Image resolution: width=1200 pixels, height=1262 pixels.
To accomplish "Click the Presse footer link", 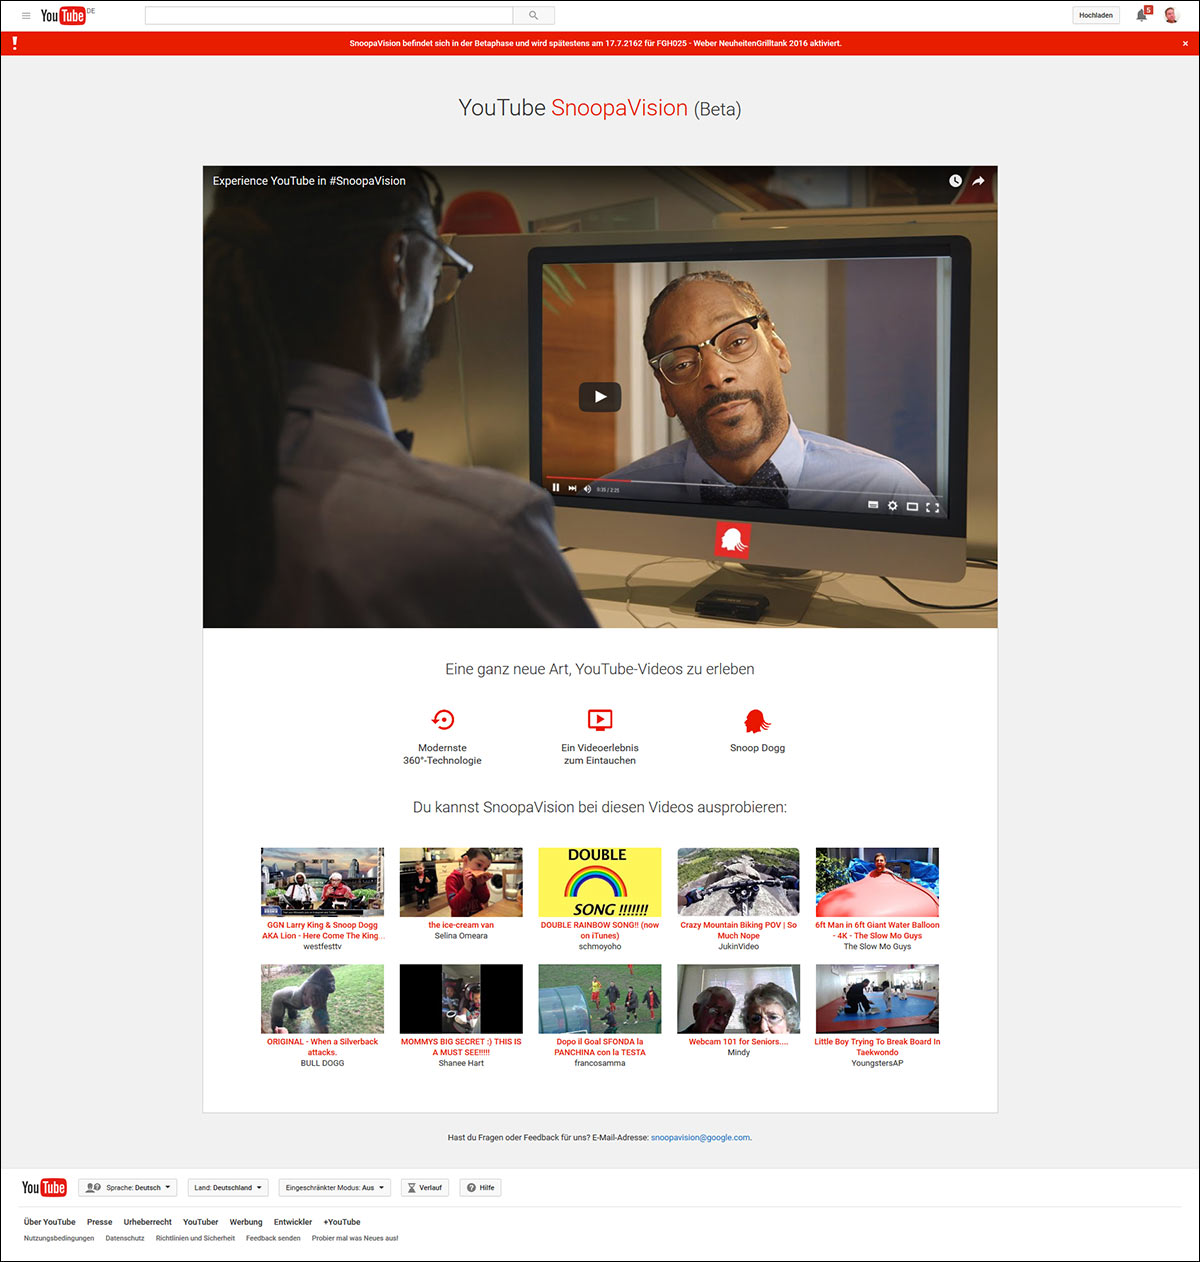I will coord(100,1222).
